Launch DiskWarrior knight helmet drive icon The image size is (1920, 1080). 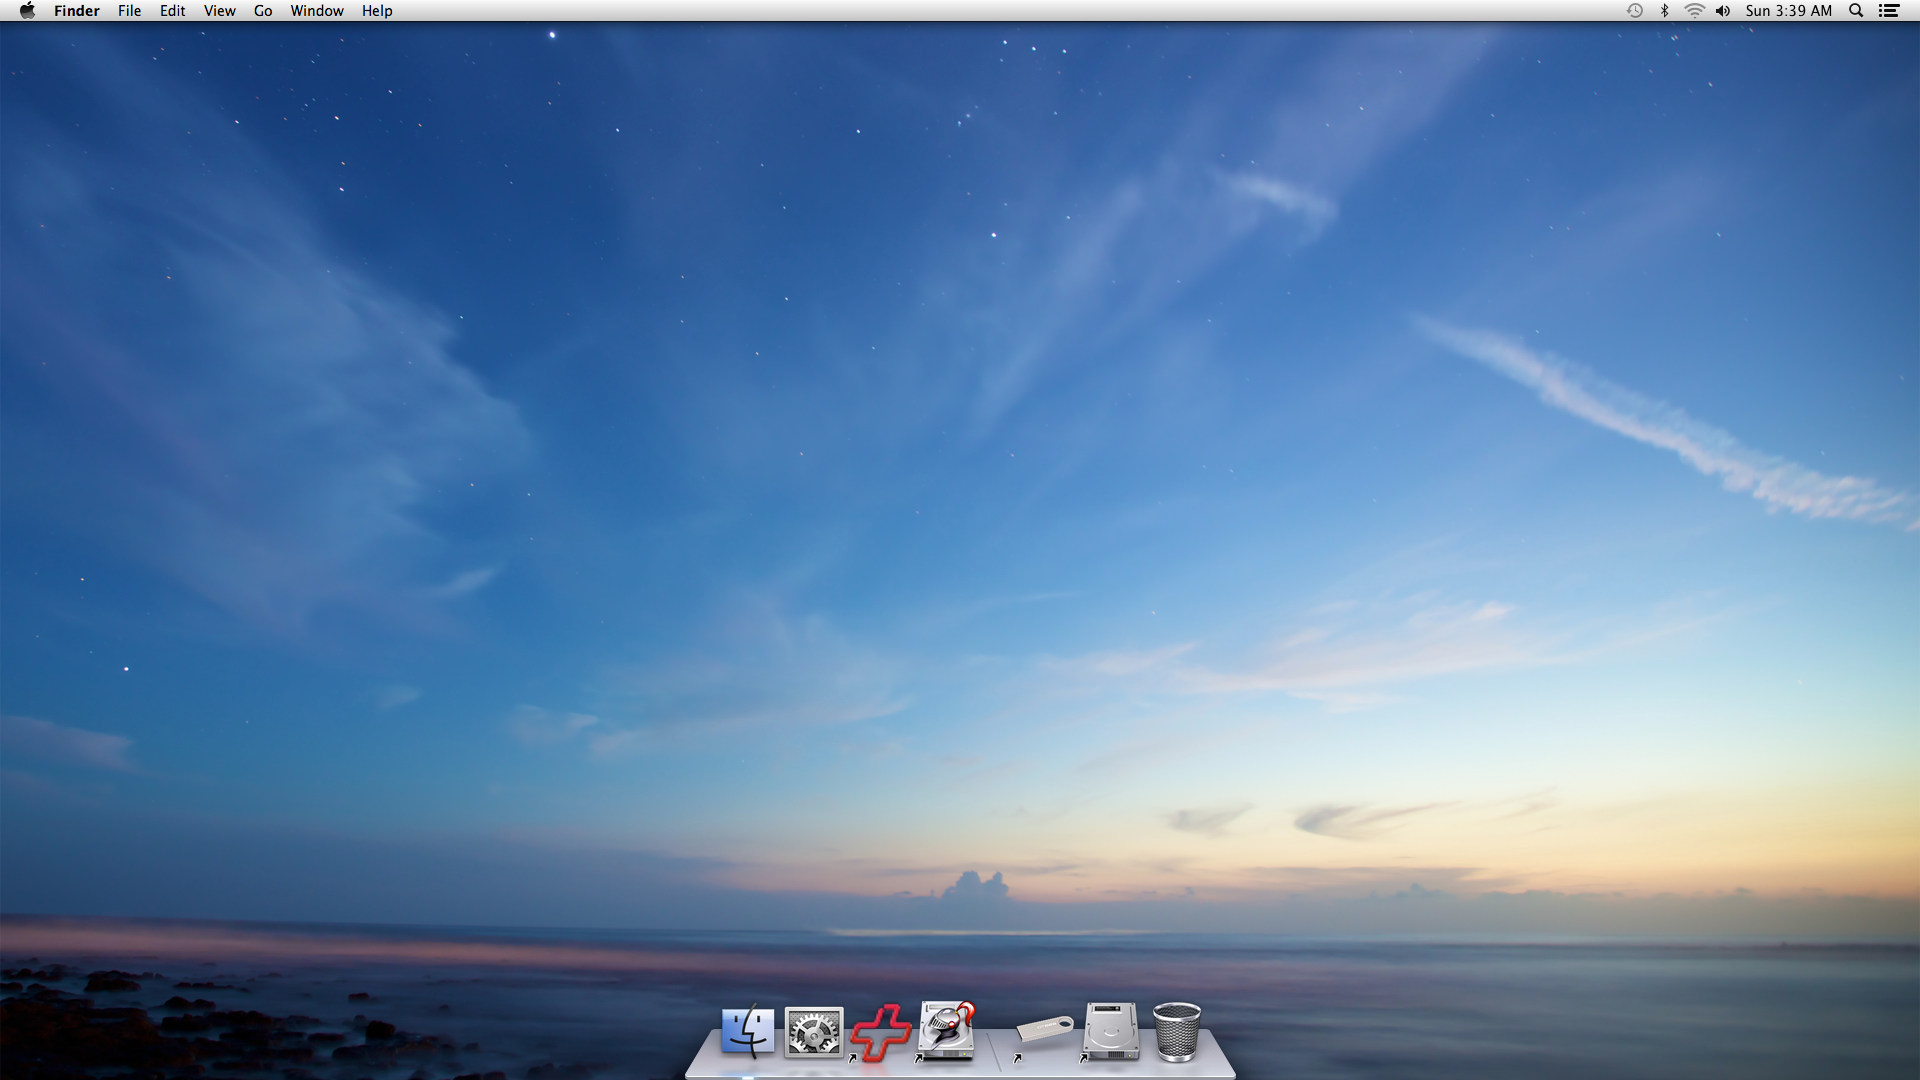pyautogui.click(x=946, y=1030)
